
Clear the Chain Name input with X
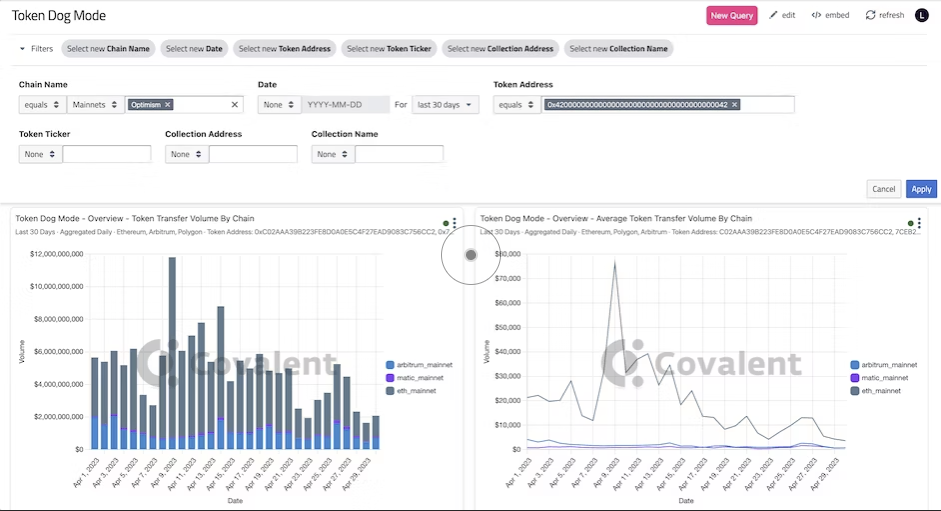coord(235,104)
